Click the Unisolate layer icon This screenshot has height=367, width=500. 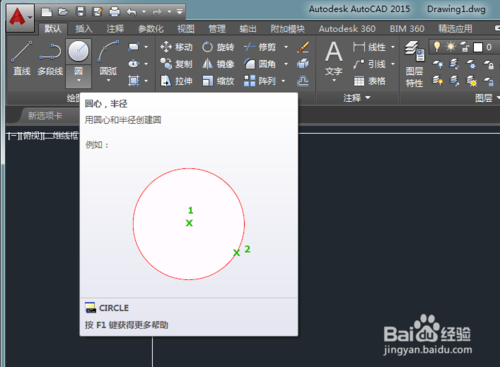(454, 81)
